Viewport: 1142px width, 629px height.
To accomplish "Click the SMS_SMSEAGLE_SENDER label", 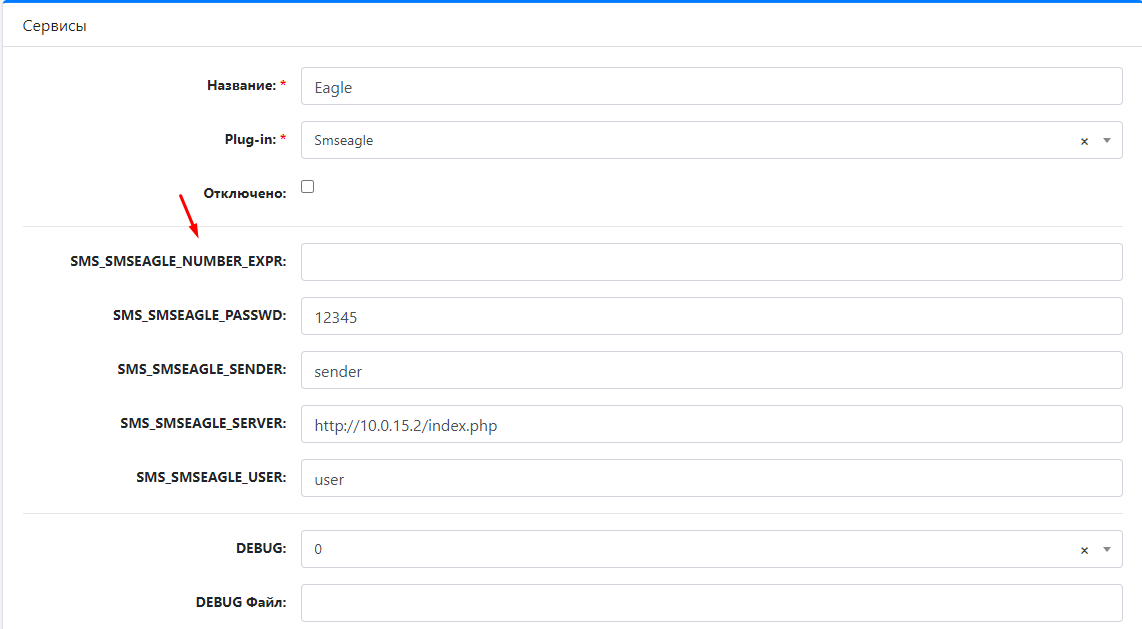I will tap(202, 369).
